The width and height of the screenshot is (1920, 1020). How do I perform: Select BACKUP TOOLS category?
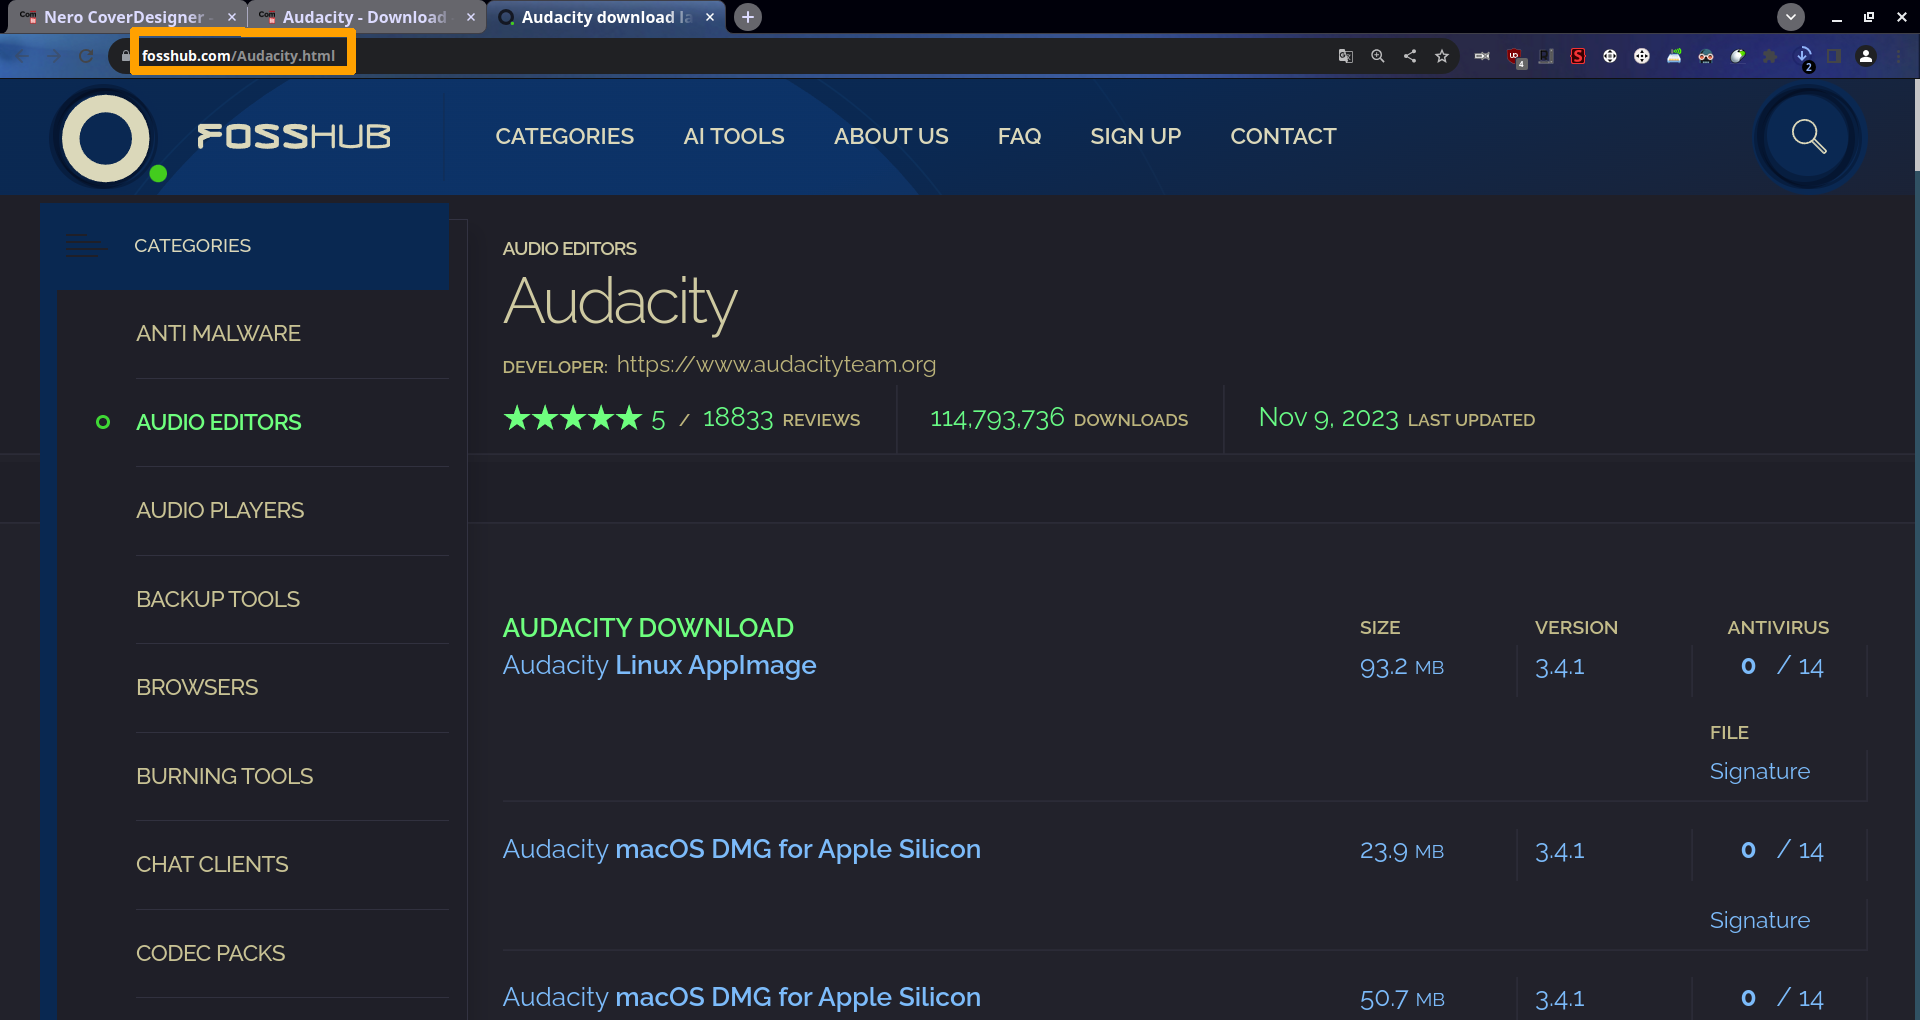click(x=218, y=599)
